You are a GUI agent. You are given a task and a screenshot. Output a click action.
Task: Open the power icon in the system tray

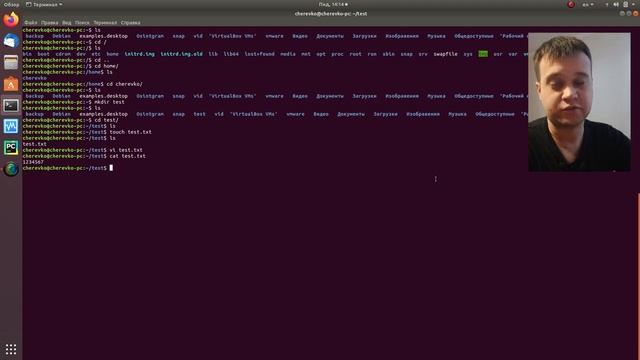pyautogui.click(x=625, y=4)
